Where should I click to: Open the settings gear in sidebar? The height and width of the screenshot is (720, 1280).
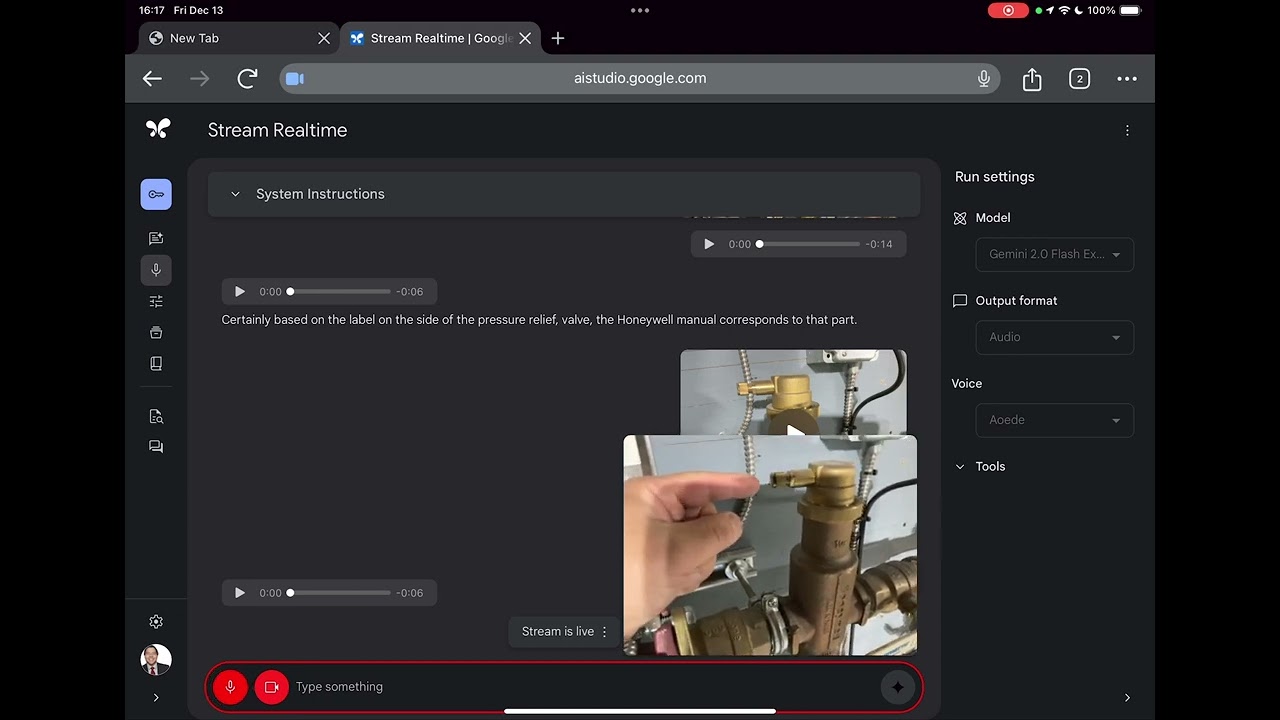pos(156,621)
